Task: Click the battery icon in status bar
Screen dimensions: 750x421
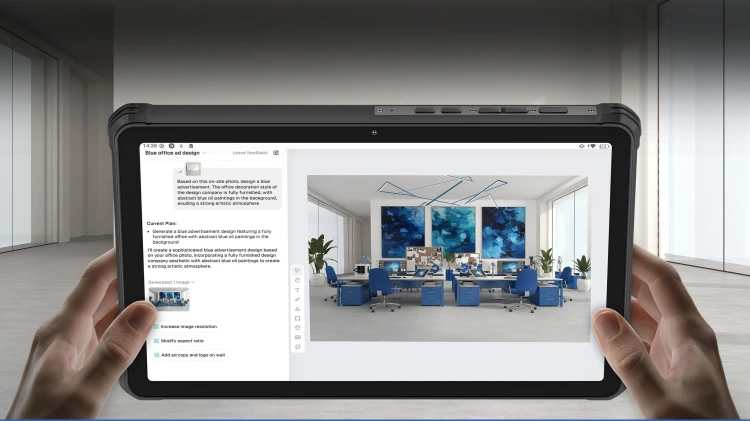Action: [x=604, y=146]
